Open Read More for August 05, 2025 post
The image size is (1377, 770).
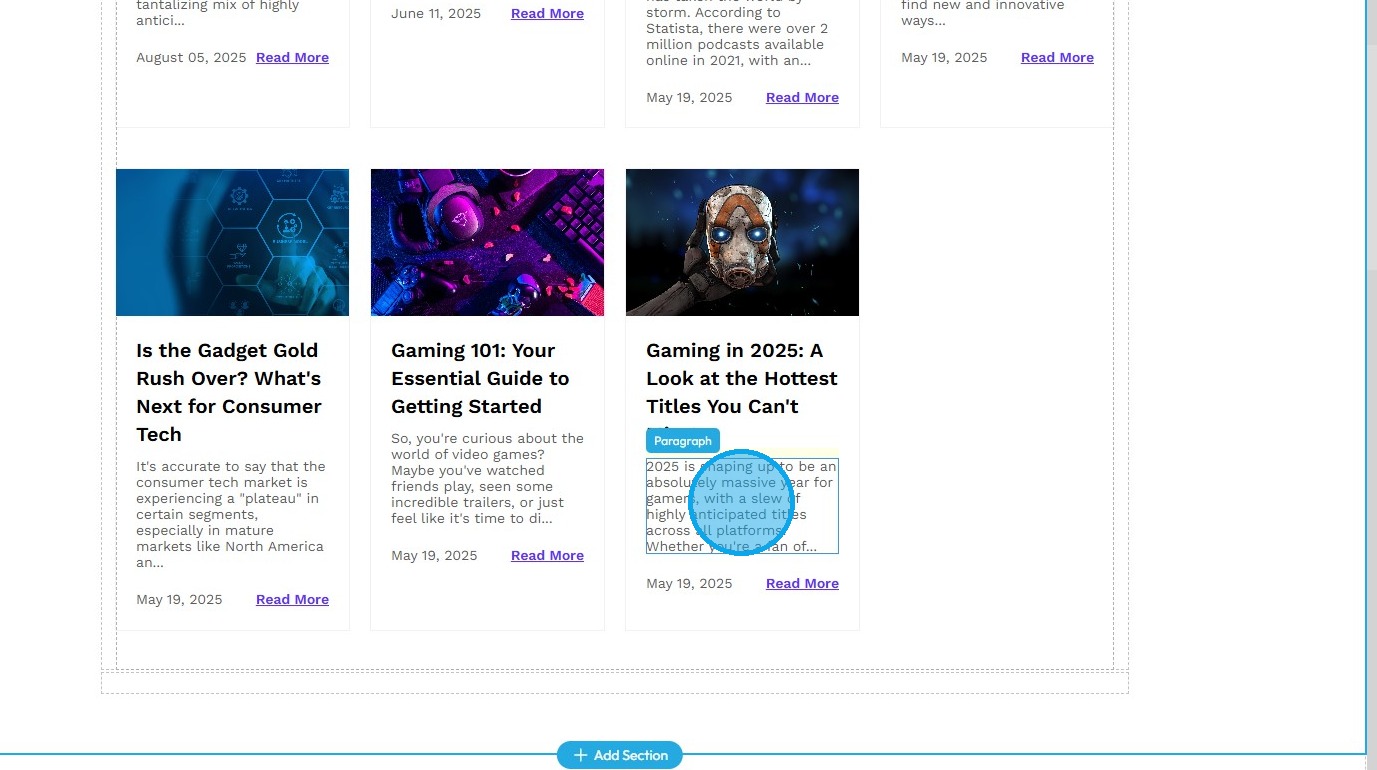[292, 58]
